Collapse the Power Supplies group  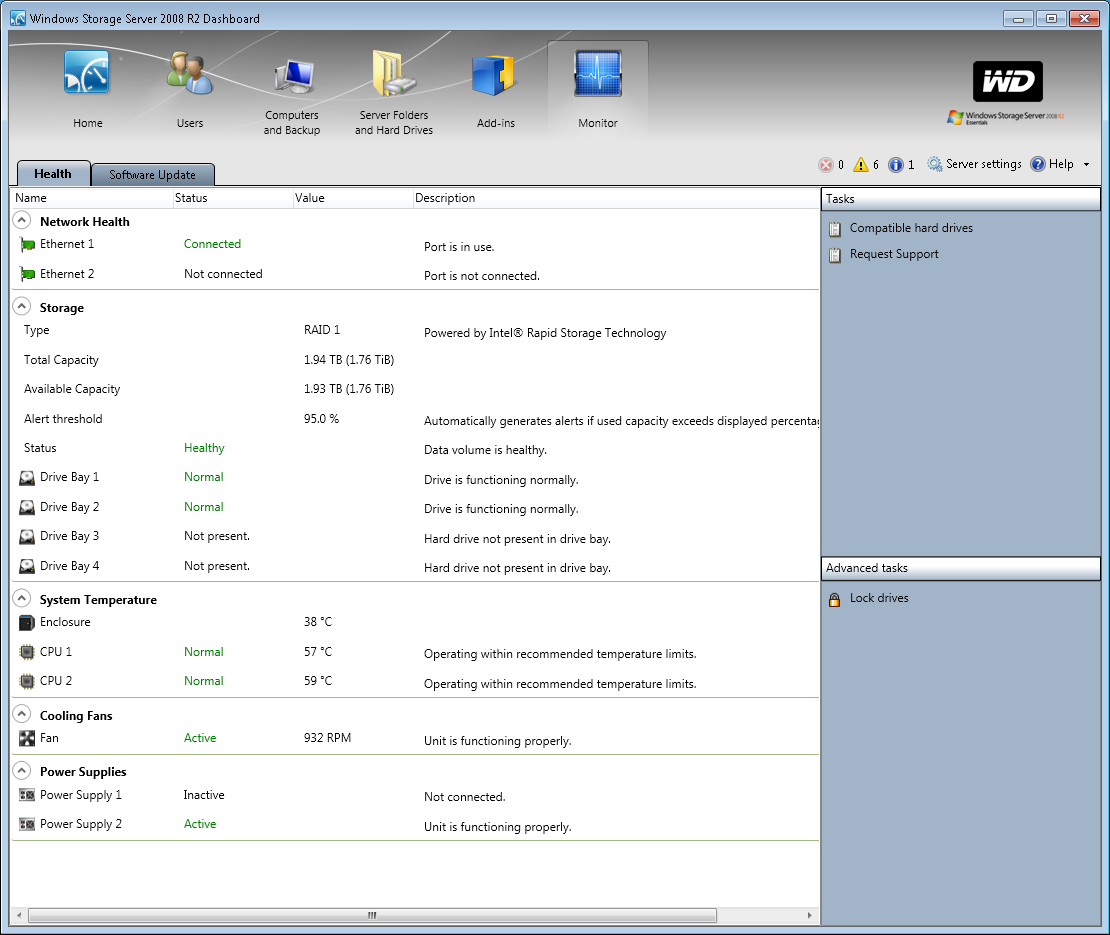coord(22,771)
